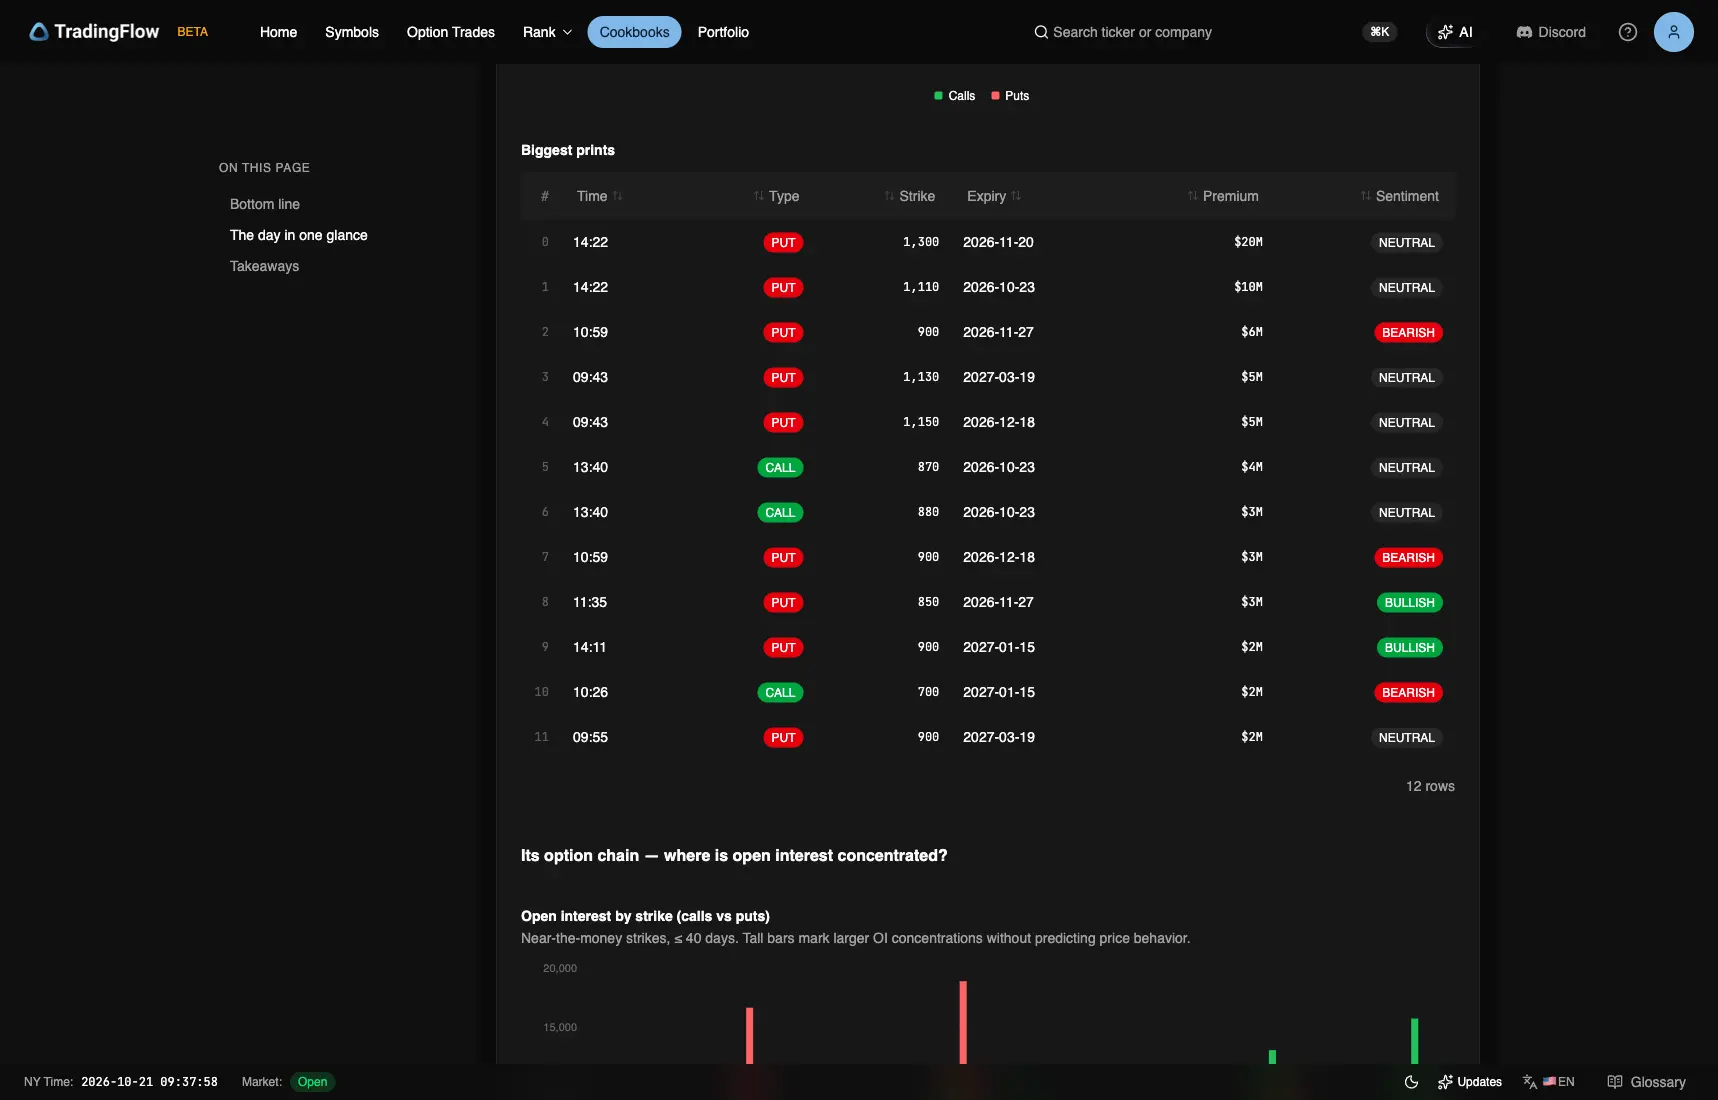Click the 12 rows count label

point(1430,786)
